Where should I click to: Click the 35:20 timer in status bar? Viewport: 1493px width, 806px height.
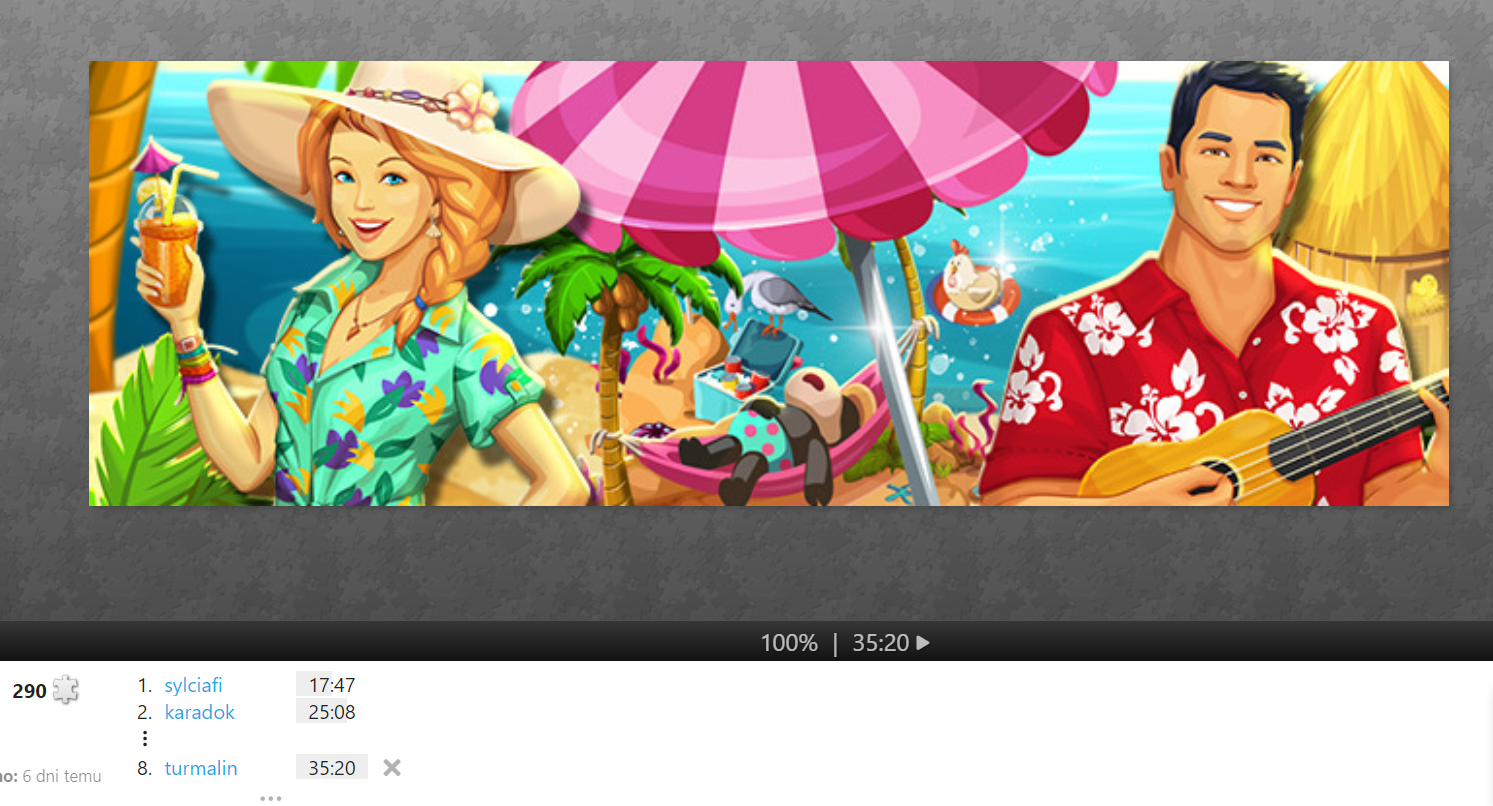pyautogui.click(x=881, y=643)
